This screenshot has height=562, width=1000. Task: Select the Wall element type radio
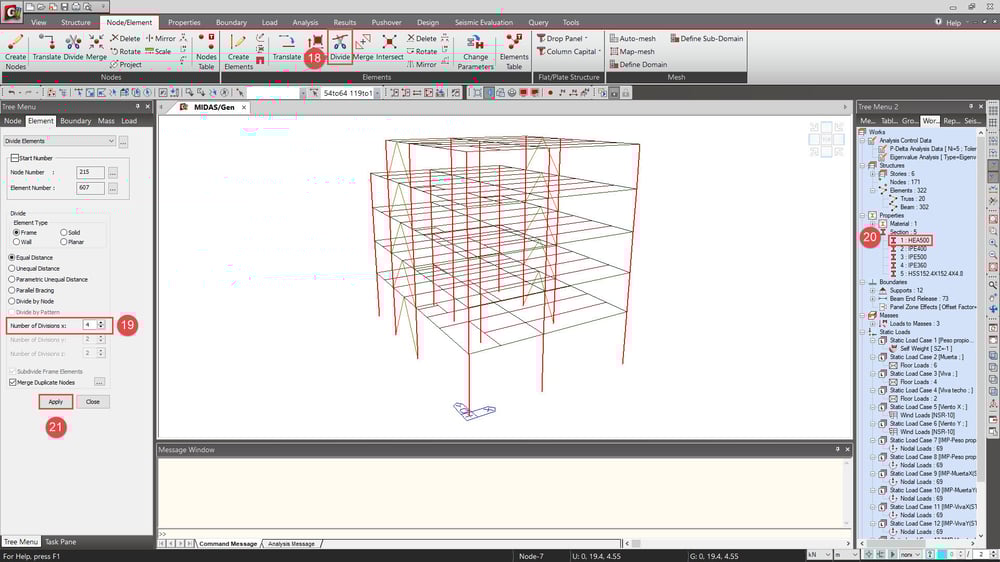(x=17, y=242)
